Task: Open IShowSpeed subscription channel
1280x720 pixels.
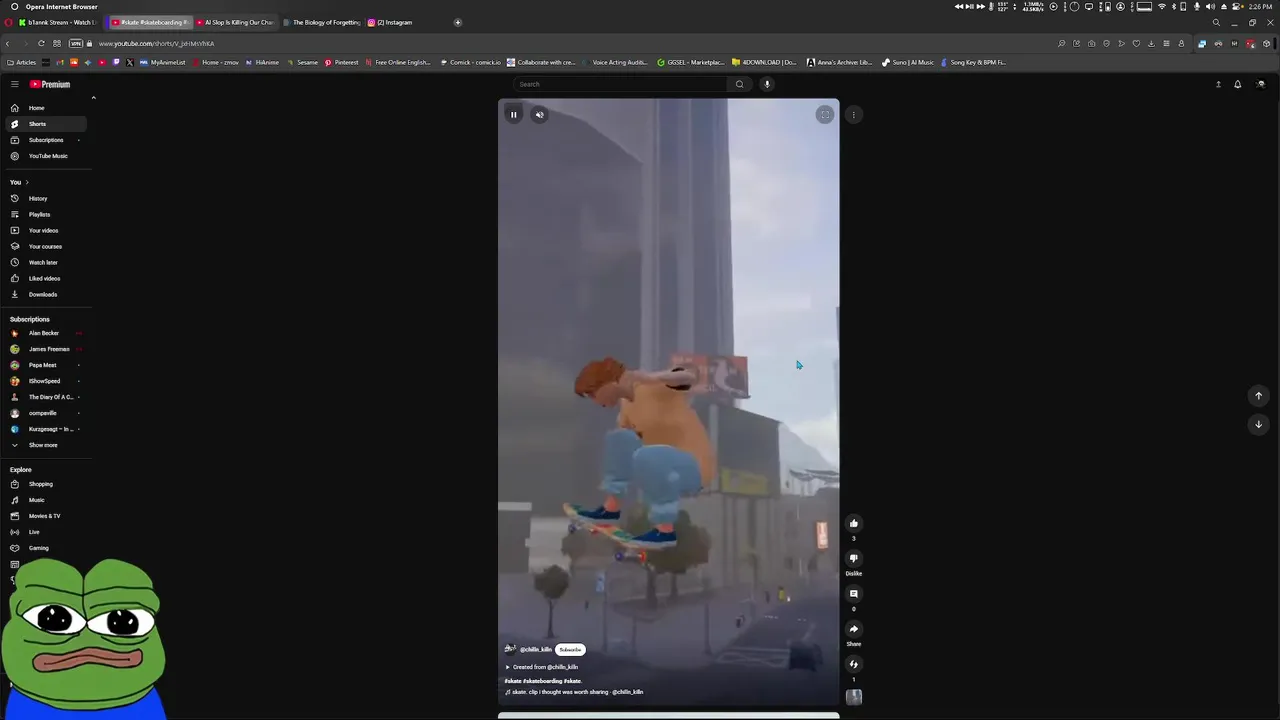Action: (44, 381)
